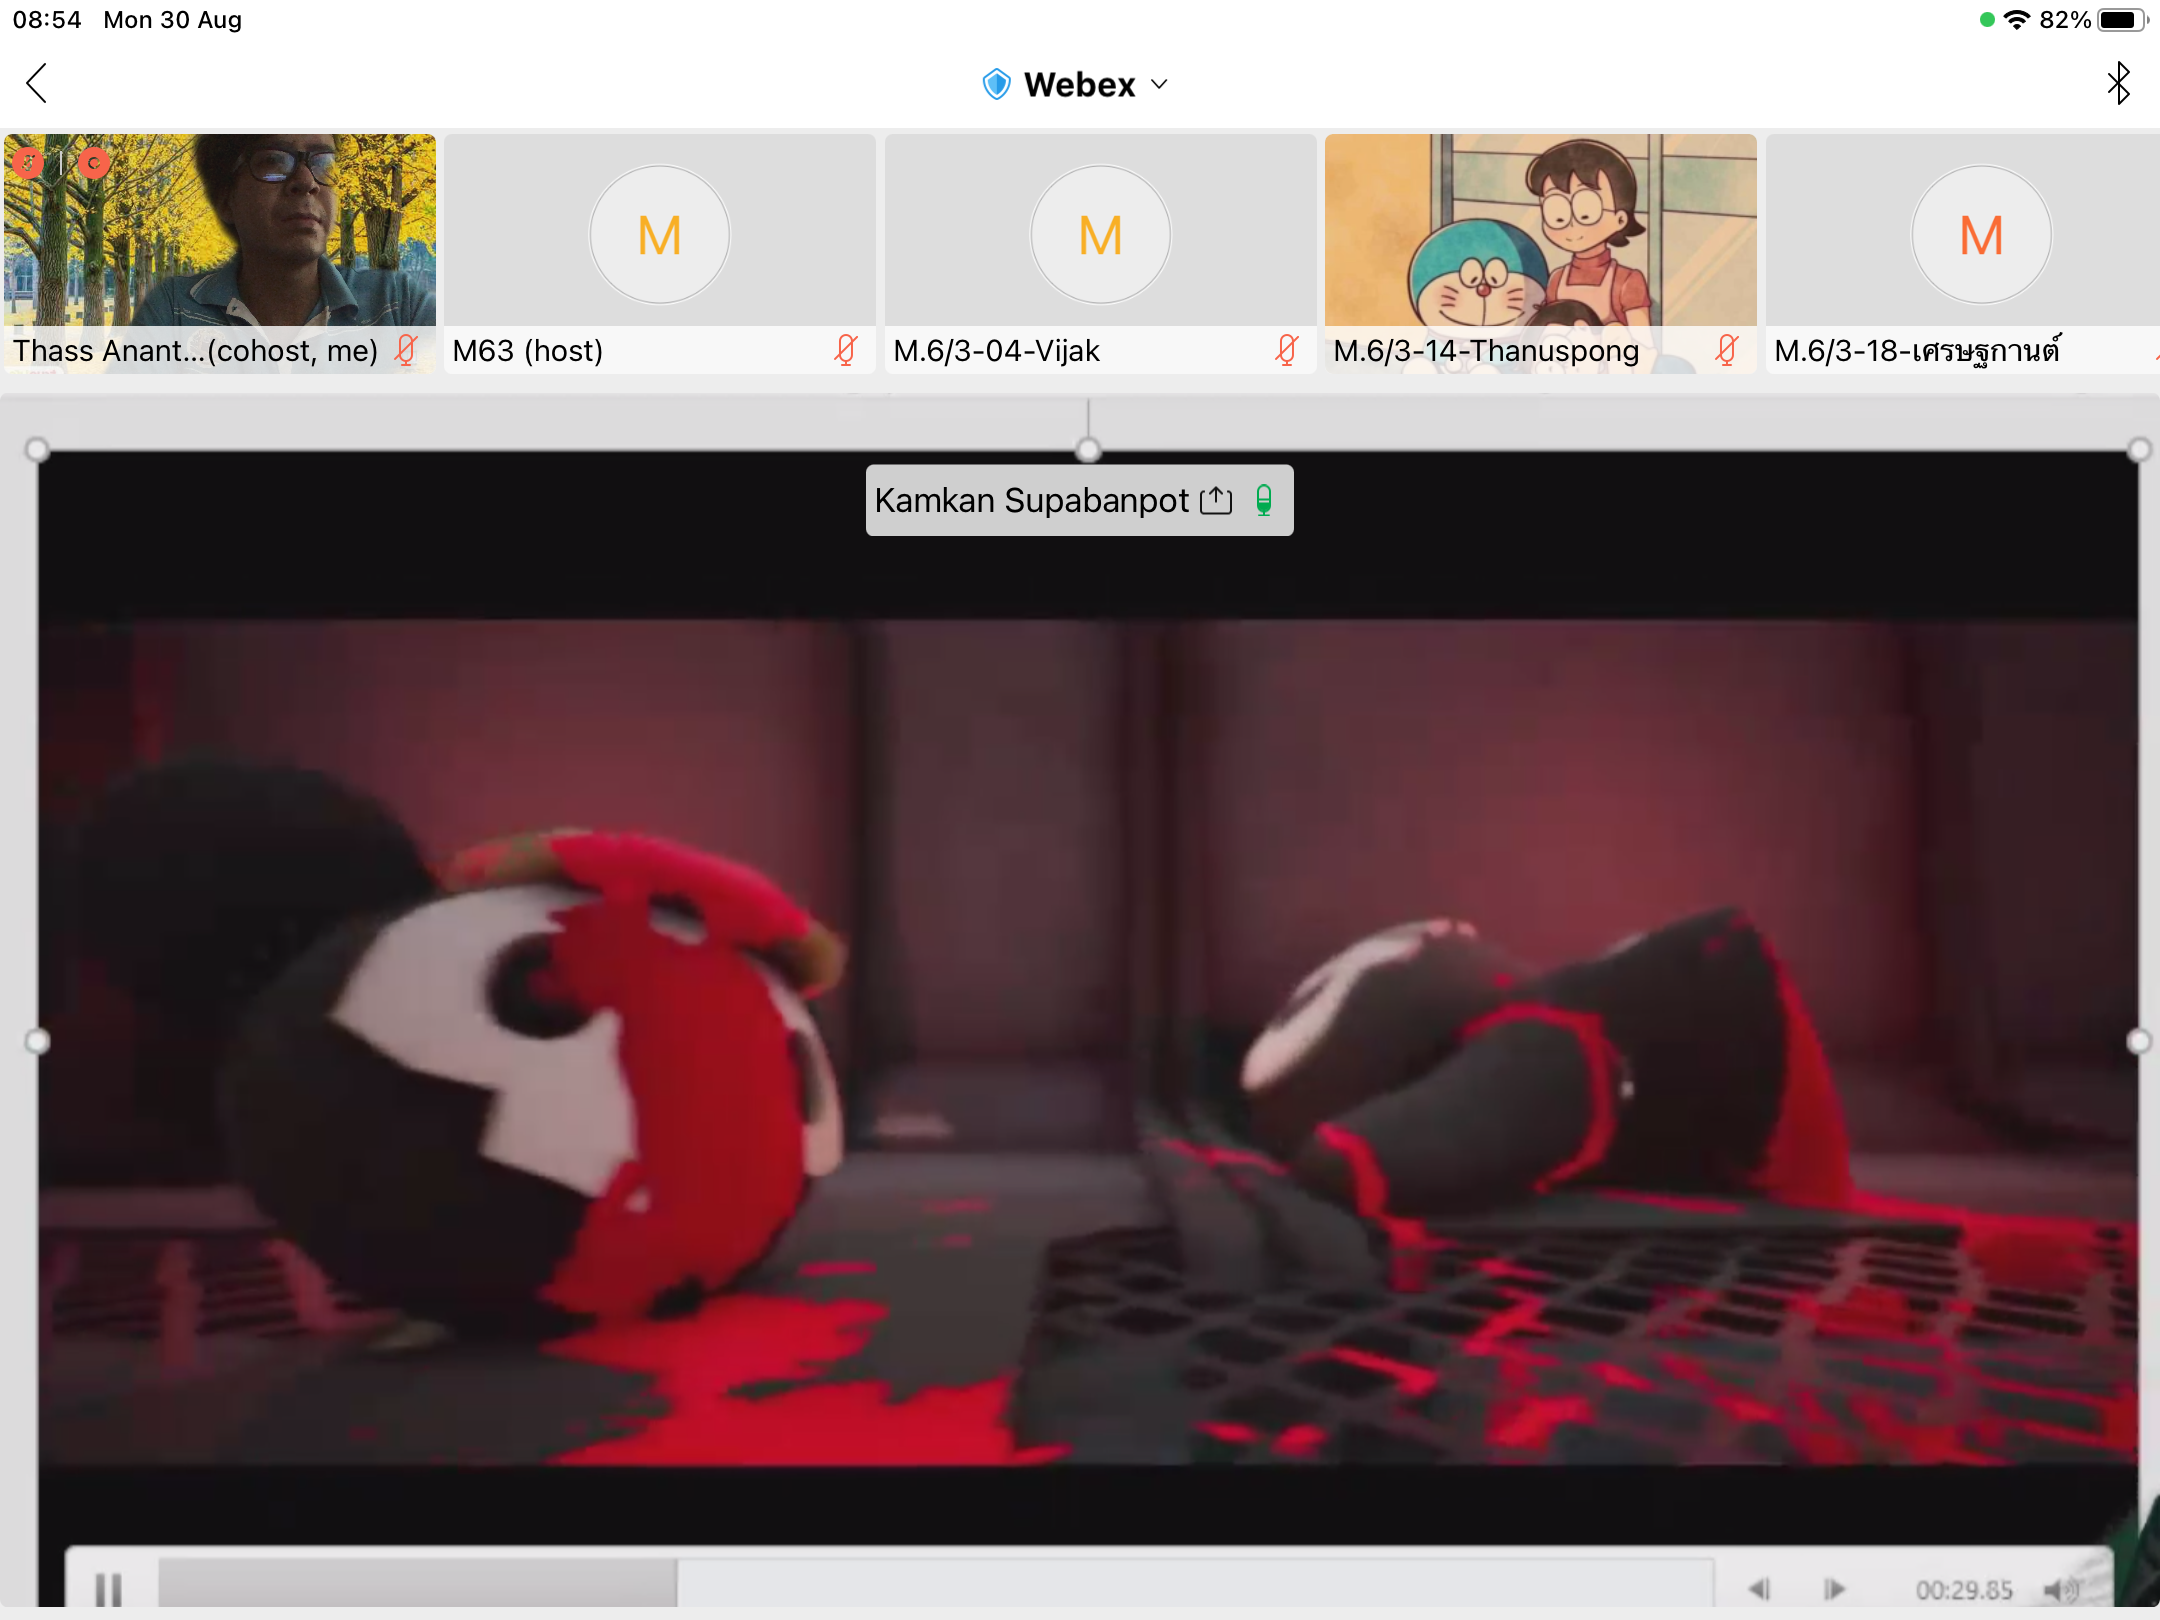Click the video volume speaker icon
This screenshot has width=2160, height=1620.
[2061, 1589]
